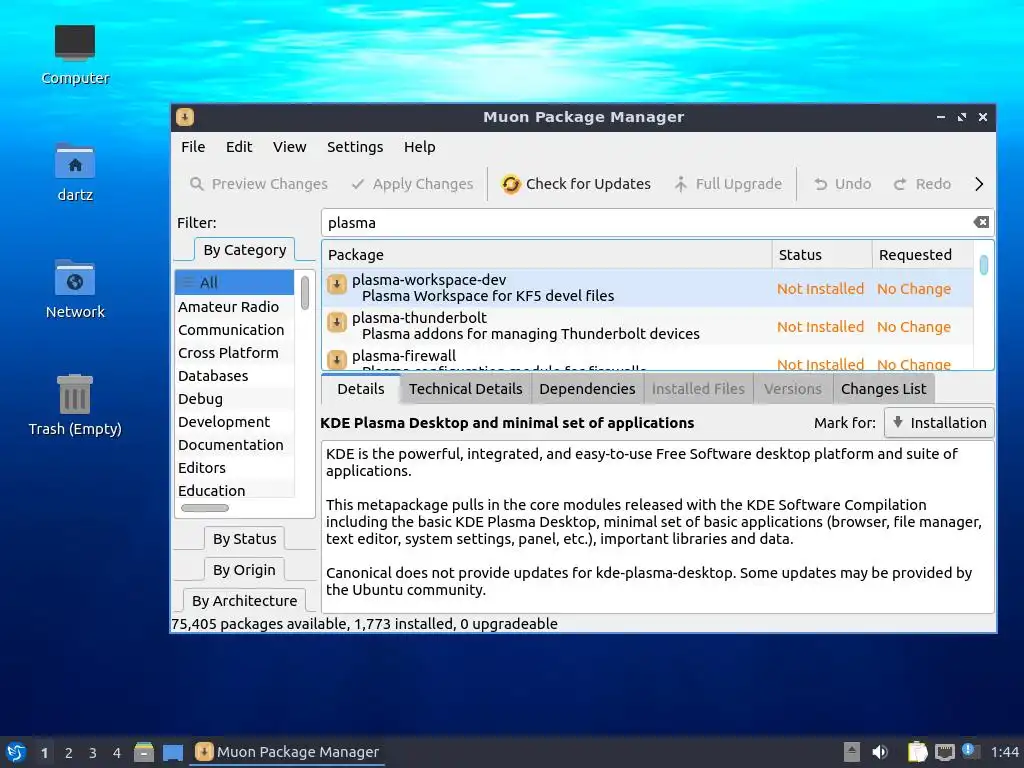Open the start menu in the taskbar

pyautogui.click(x=16, y=752)
